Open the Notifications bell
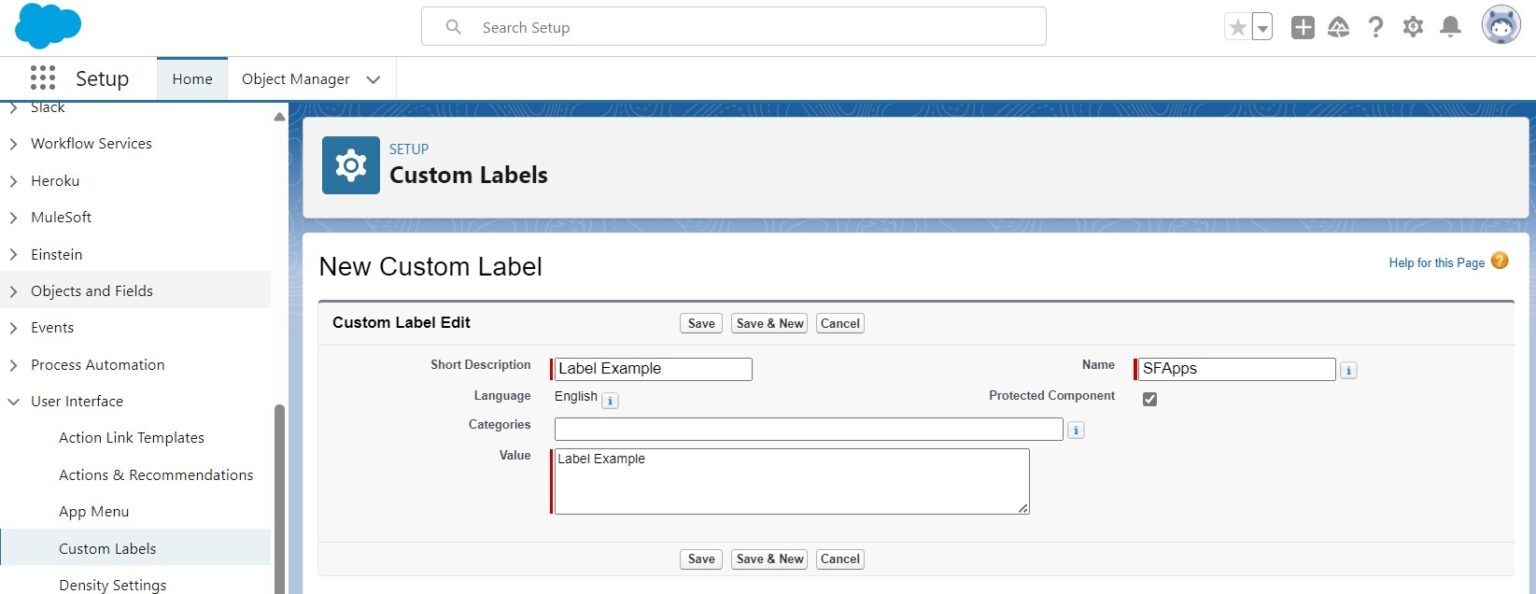Screen dimensions: 1536x594 (x=1450, y=28)
